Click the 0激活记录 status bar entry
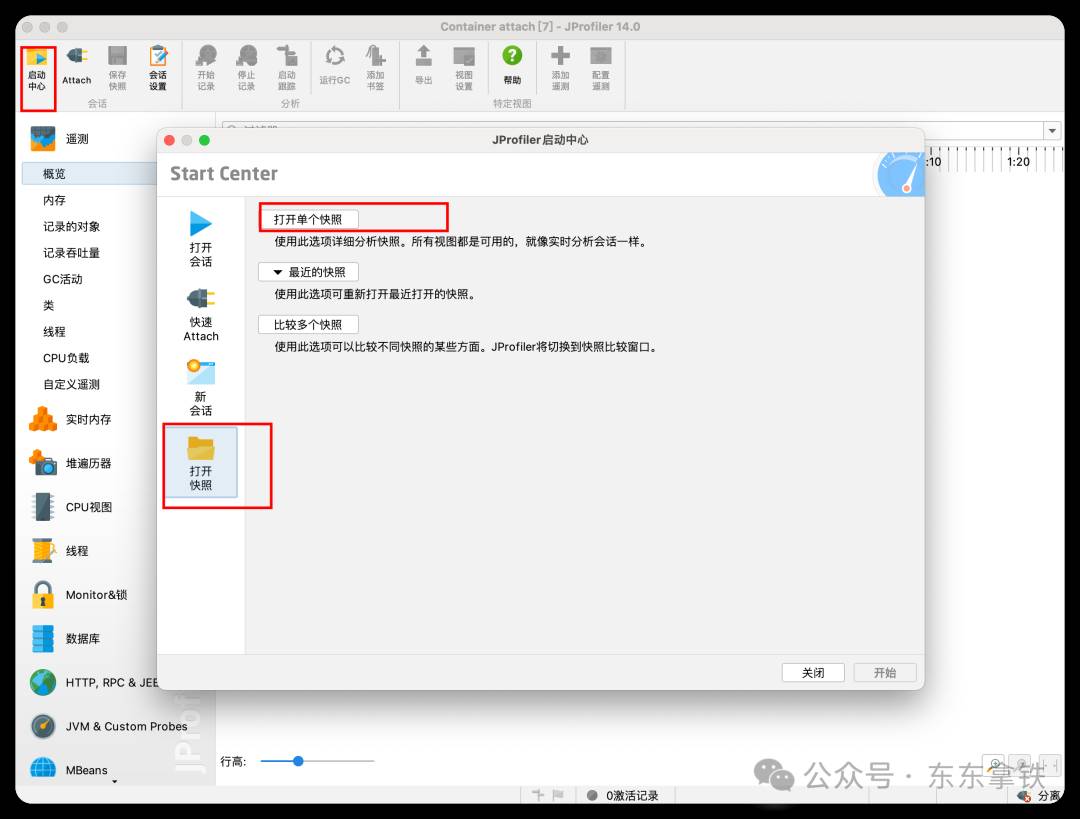Viewport: 1080px width, 819px height. click(623, 796)
